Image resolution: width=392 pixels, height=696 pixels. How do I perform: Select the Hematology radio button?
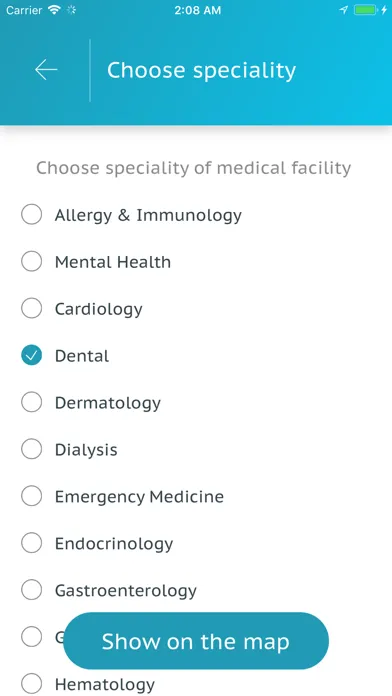(32, 684)
